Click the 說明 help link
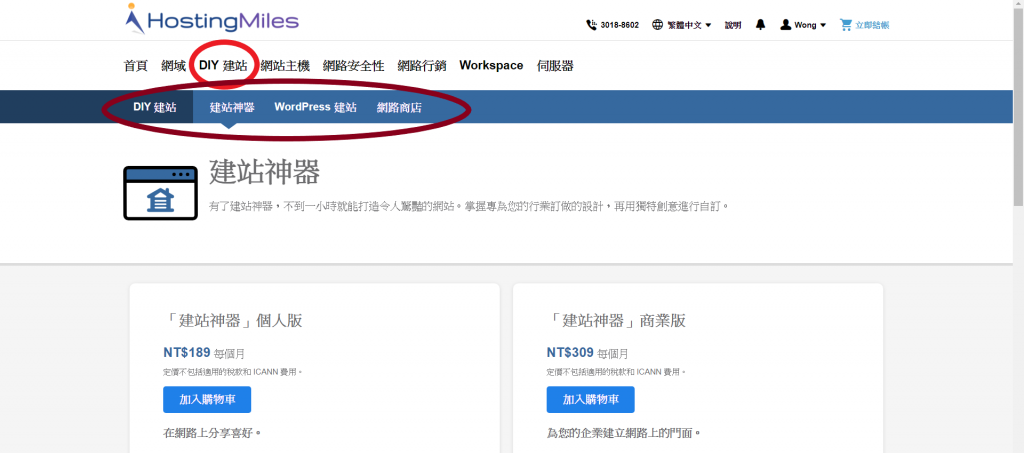This screenshot has width=1024, height=453. [733, 25]
